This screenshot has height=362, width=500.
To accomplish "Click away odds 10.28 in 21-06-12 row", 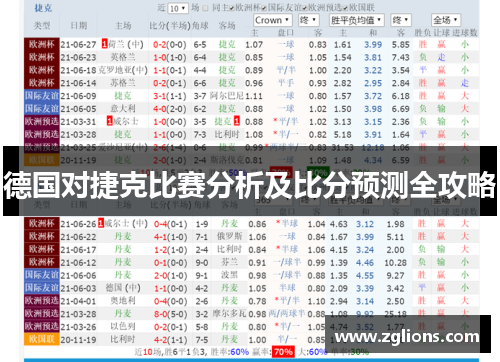I will coord(395,262).
